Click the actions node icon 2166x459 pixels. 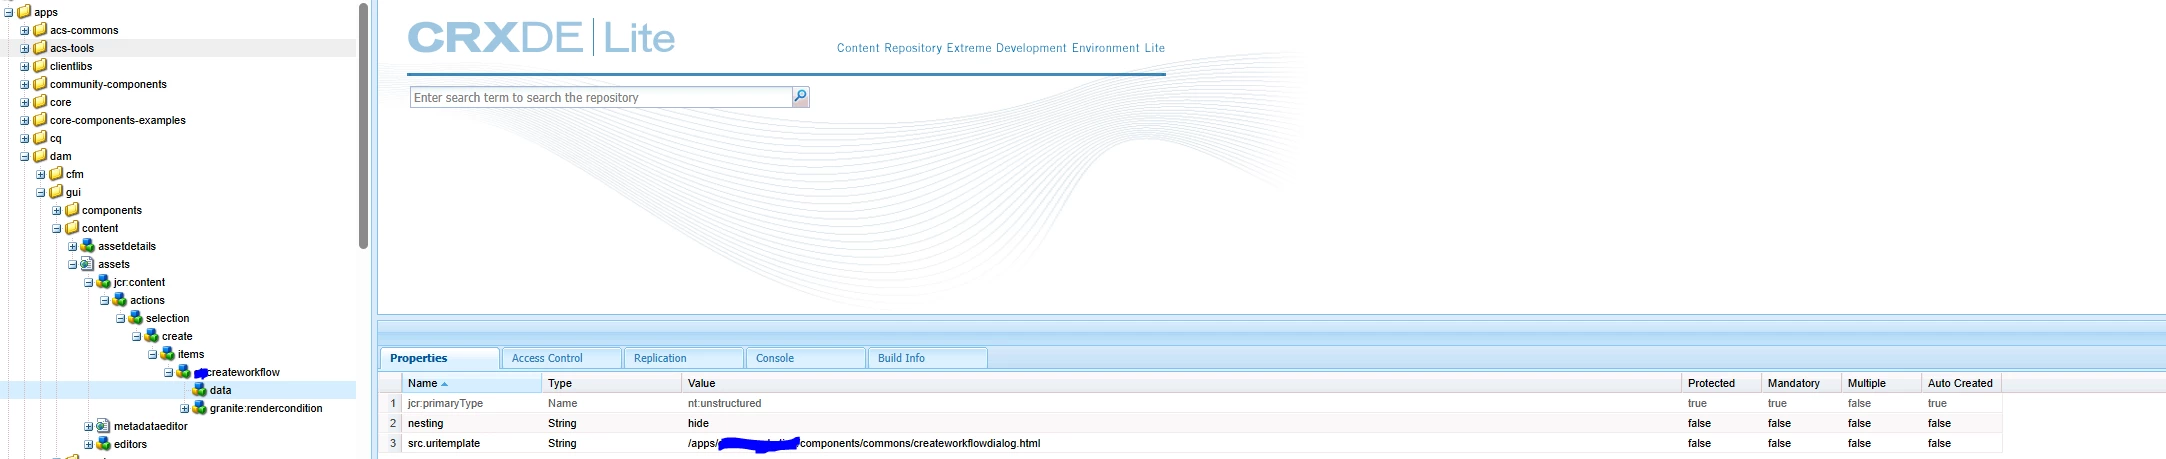click(120, 300)
